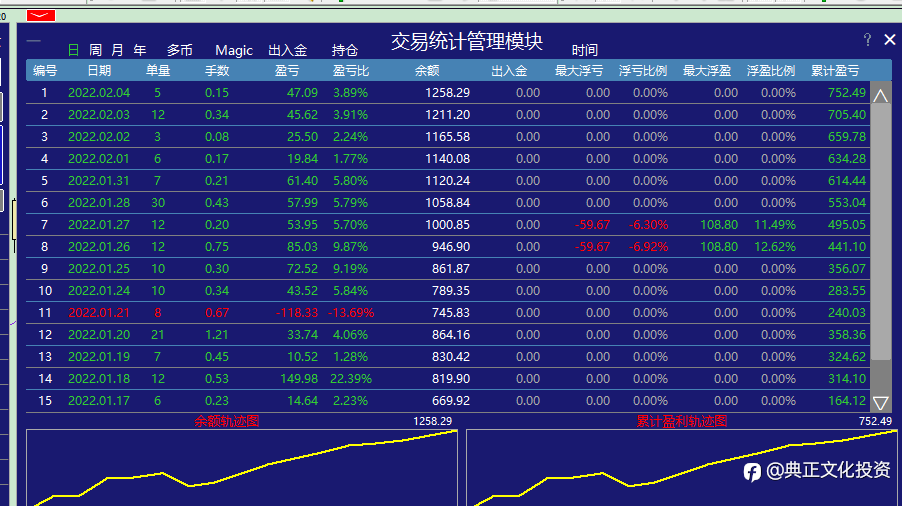Click the table's vertical scrollbar thumb

pyautogui.click(x=880, y=232)
